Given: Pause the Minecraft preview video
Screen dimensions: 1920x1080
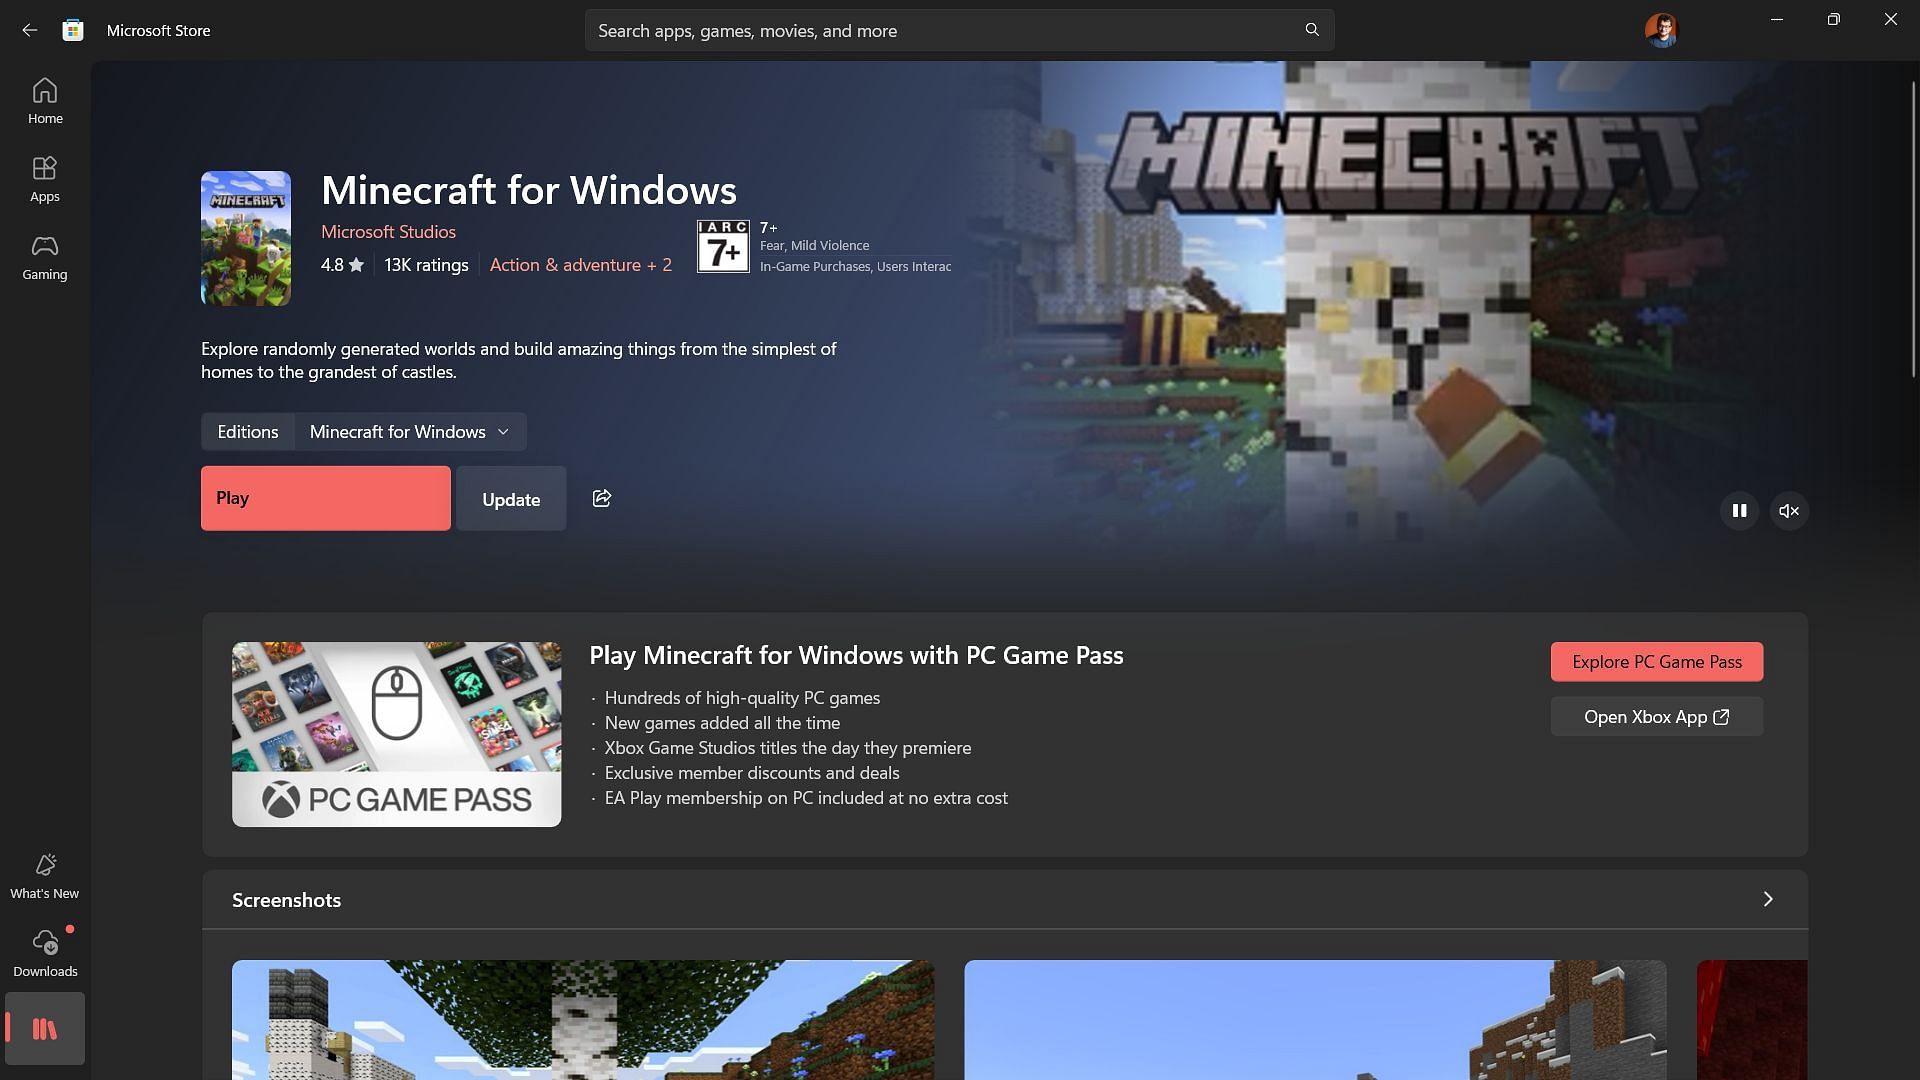Looking at the screenshot, I should 1739,510.
